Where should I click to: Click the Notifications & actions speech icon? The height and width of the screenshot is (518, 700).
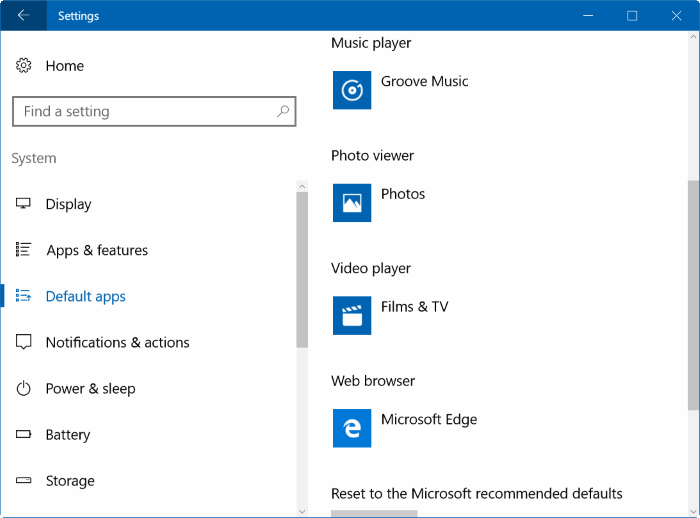click(x=23, y=342)
